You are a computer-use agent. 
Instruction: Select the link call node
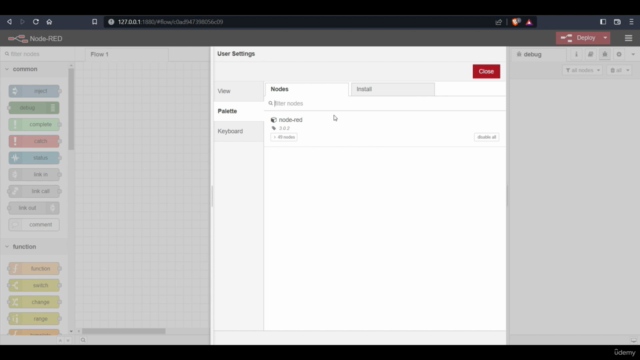34,191
